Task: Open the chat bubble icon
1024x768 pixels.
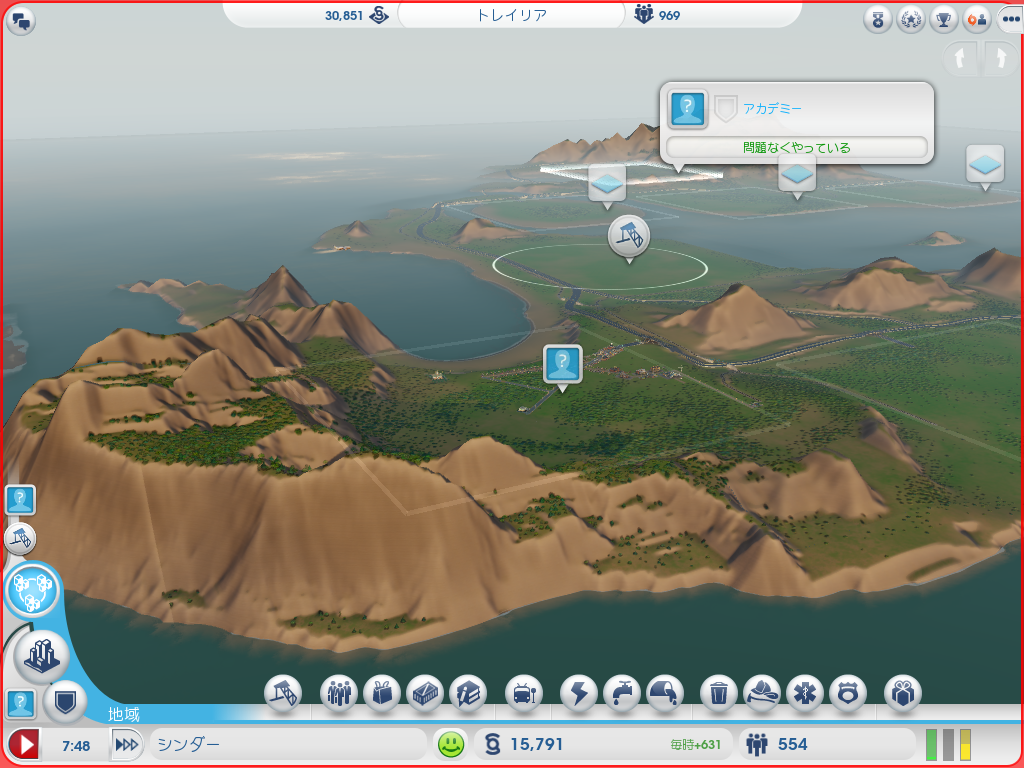Action: tap(21, 22)
